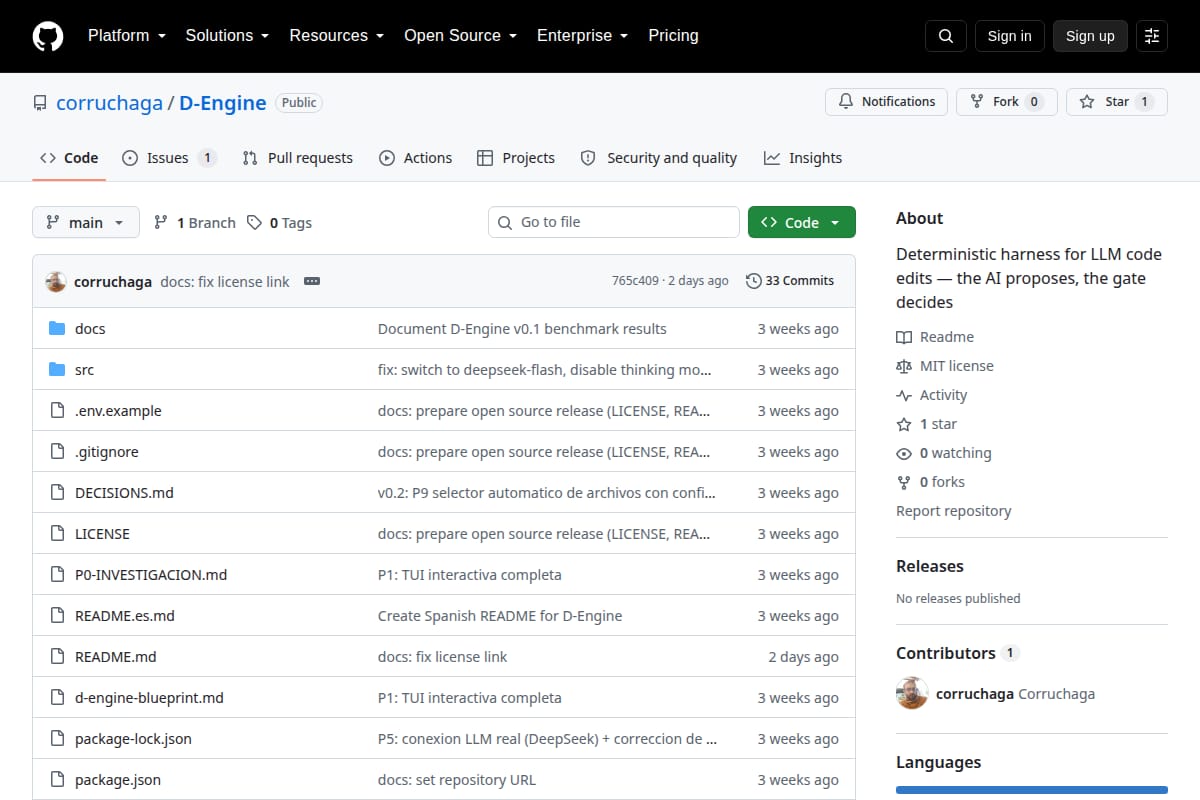Screen dimensions: 1200x800
Task: Open the Security and quality tab
Action: (659, 158)
